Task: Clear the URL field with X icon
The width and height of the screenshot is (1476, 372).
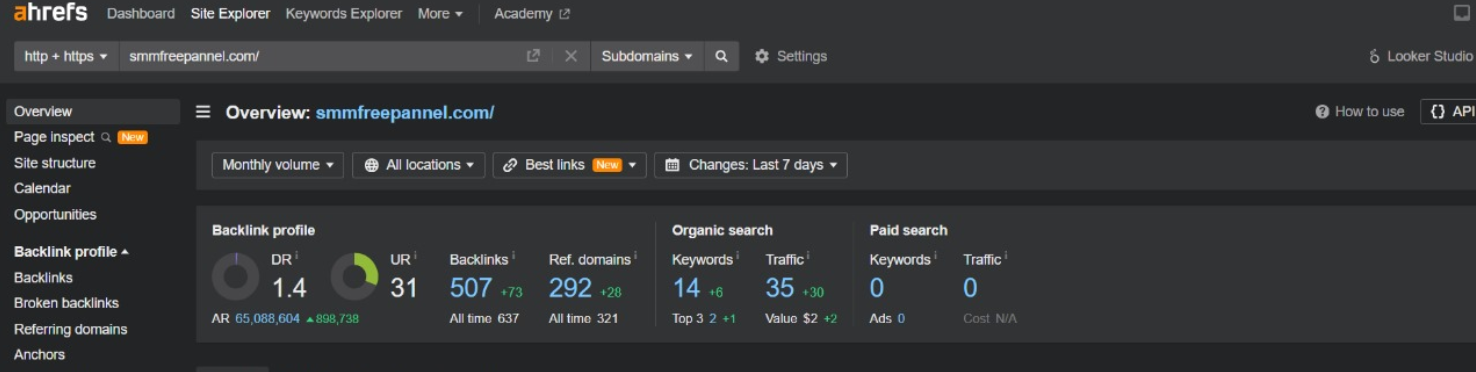Action: tap(571, 56)
